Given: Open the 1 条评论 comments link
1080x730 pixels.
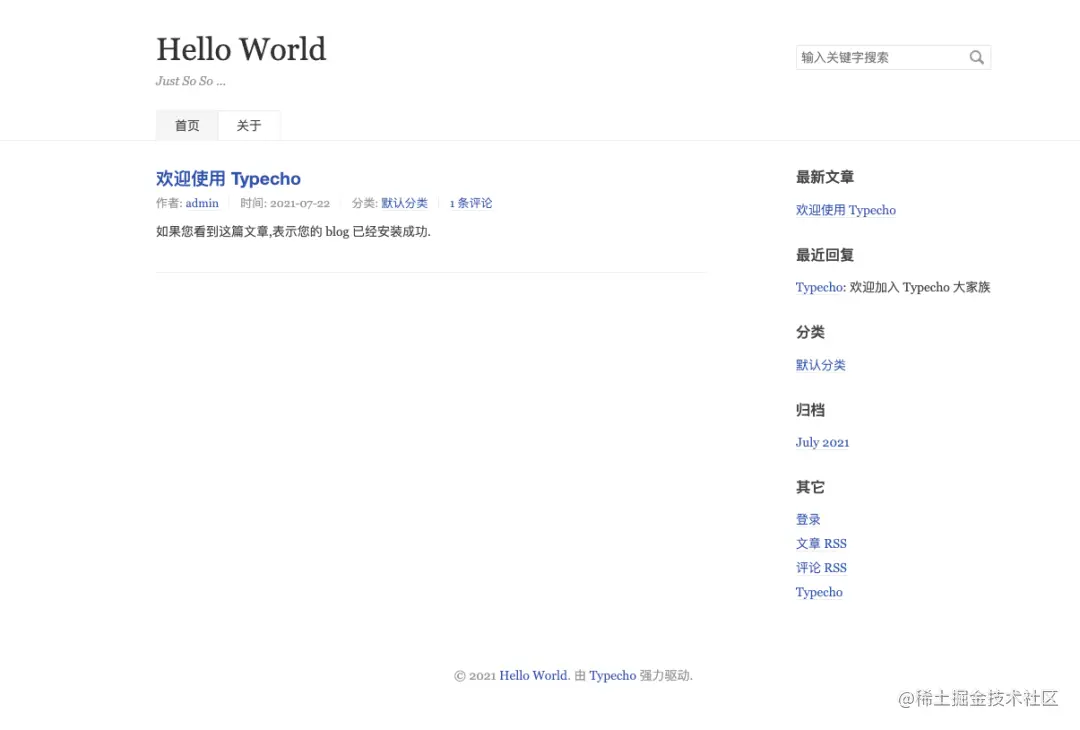Looking at the screenshot, I should point(470,203).
